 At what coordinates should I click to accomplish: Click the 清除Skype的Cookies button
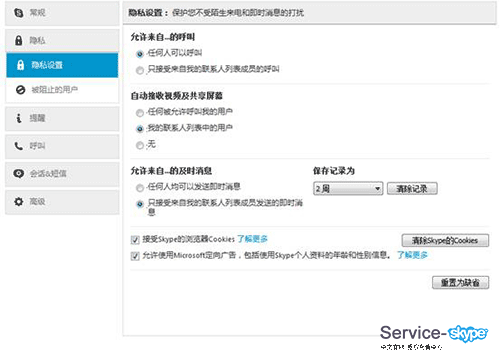pos(445,240)
